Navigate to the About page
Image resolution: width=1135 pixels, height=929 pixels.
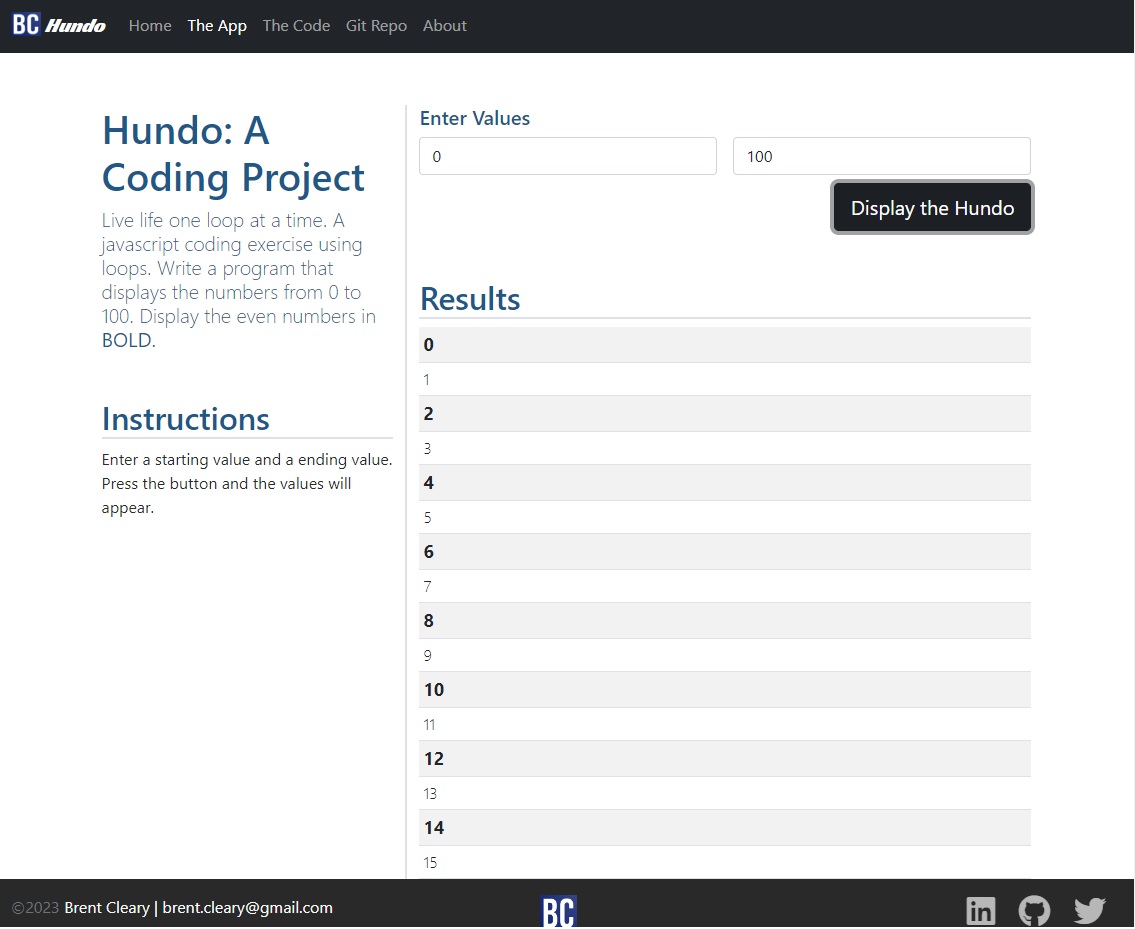(x=445, y=26)
